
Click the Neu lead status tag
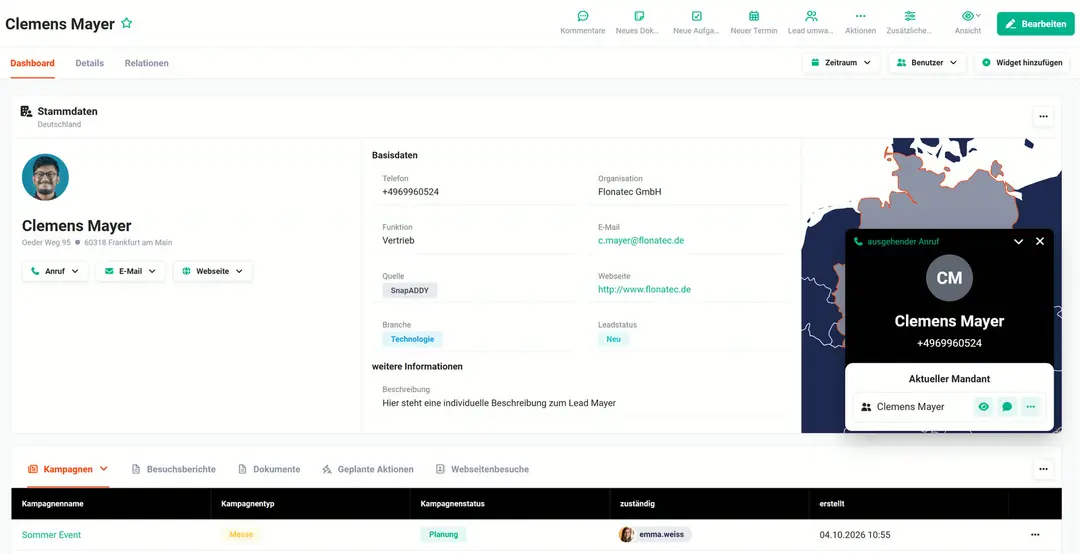click(613, 339)
